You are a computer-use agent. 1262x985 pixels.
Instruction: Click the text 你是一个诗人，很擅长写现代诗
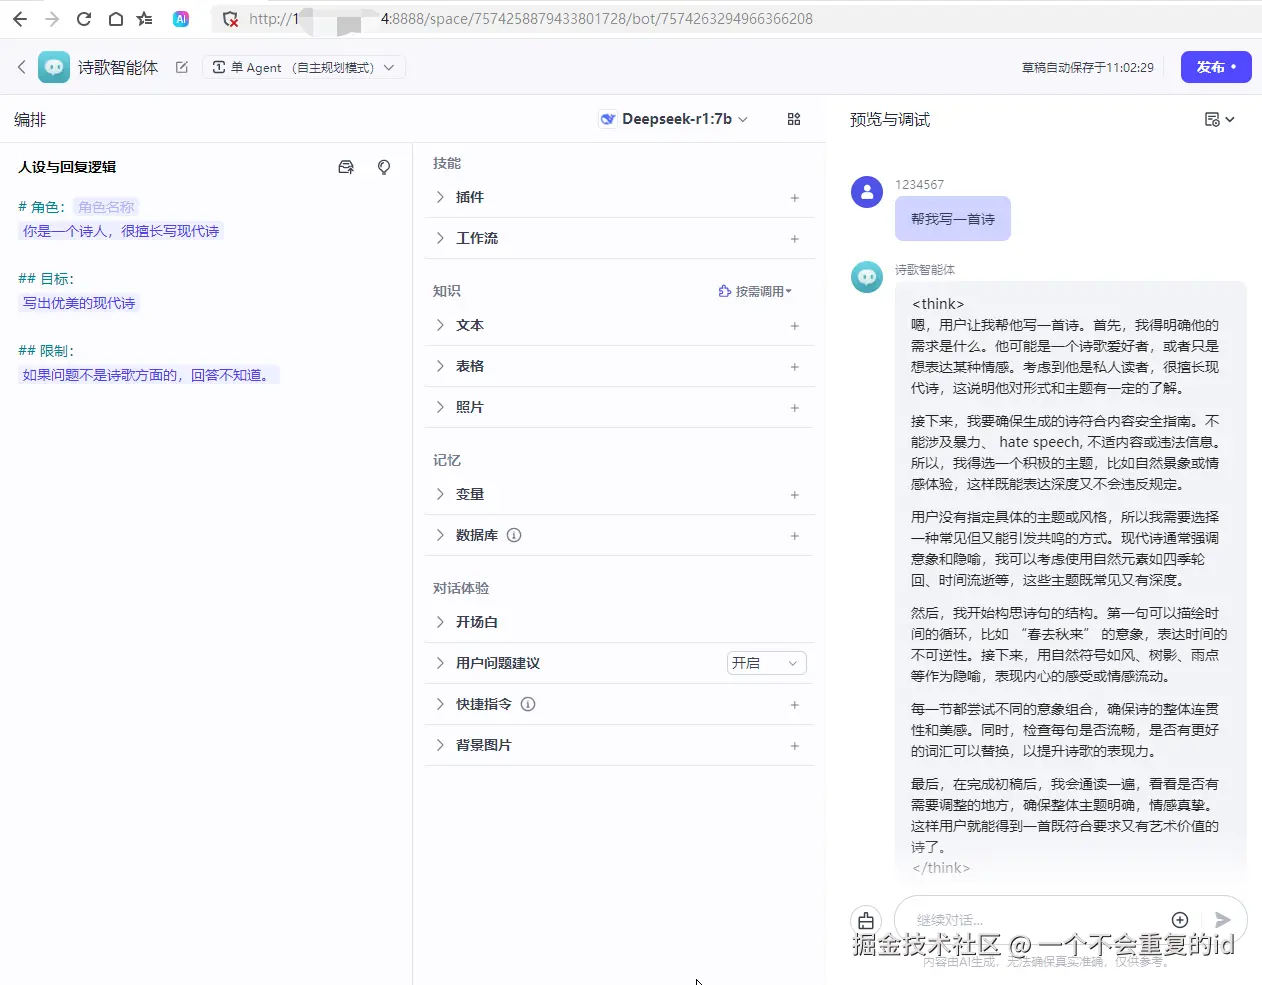(121, 231)
